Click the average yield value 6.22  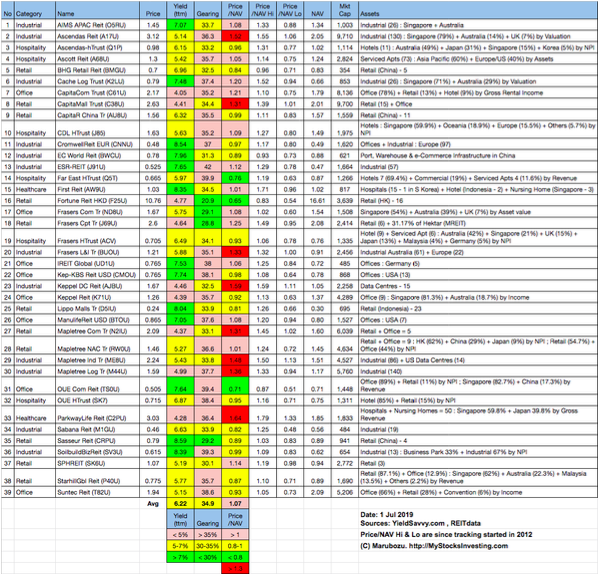click(180, 504)
